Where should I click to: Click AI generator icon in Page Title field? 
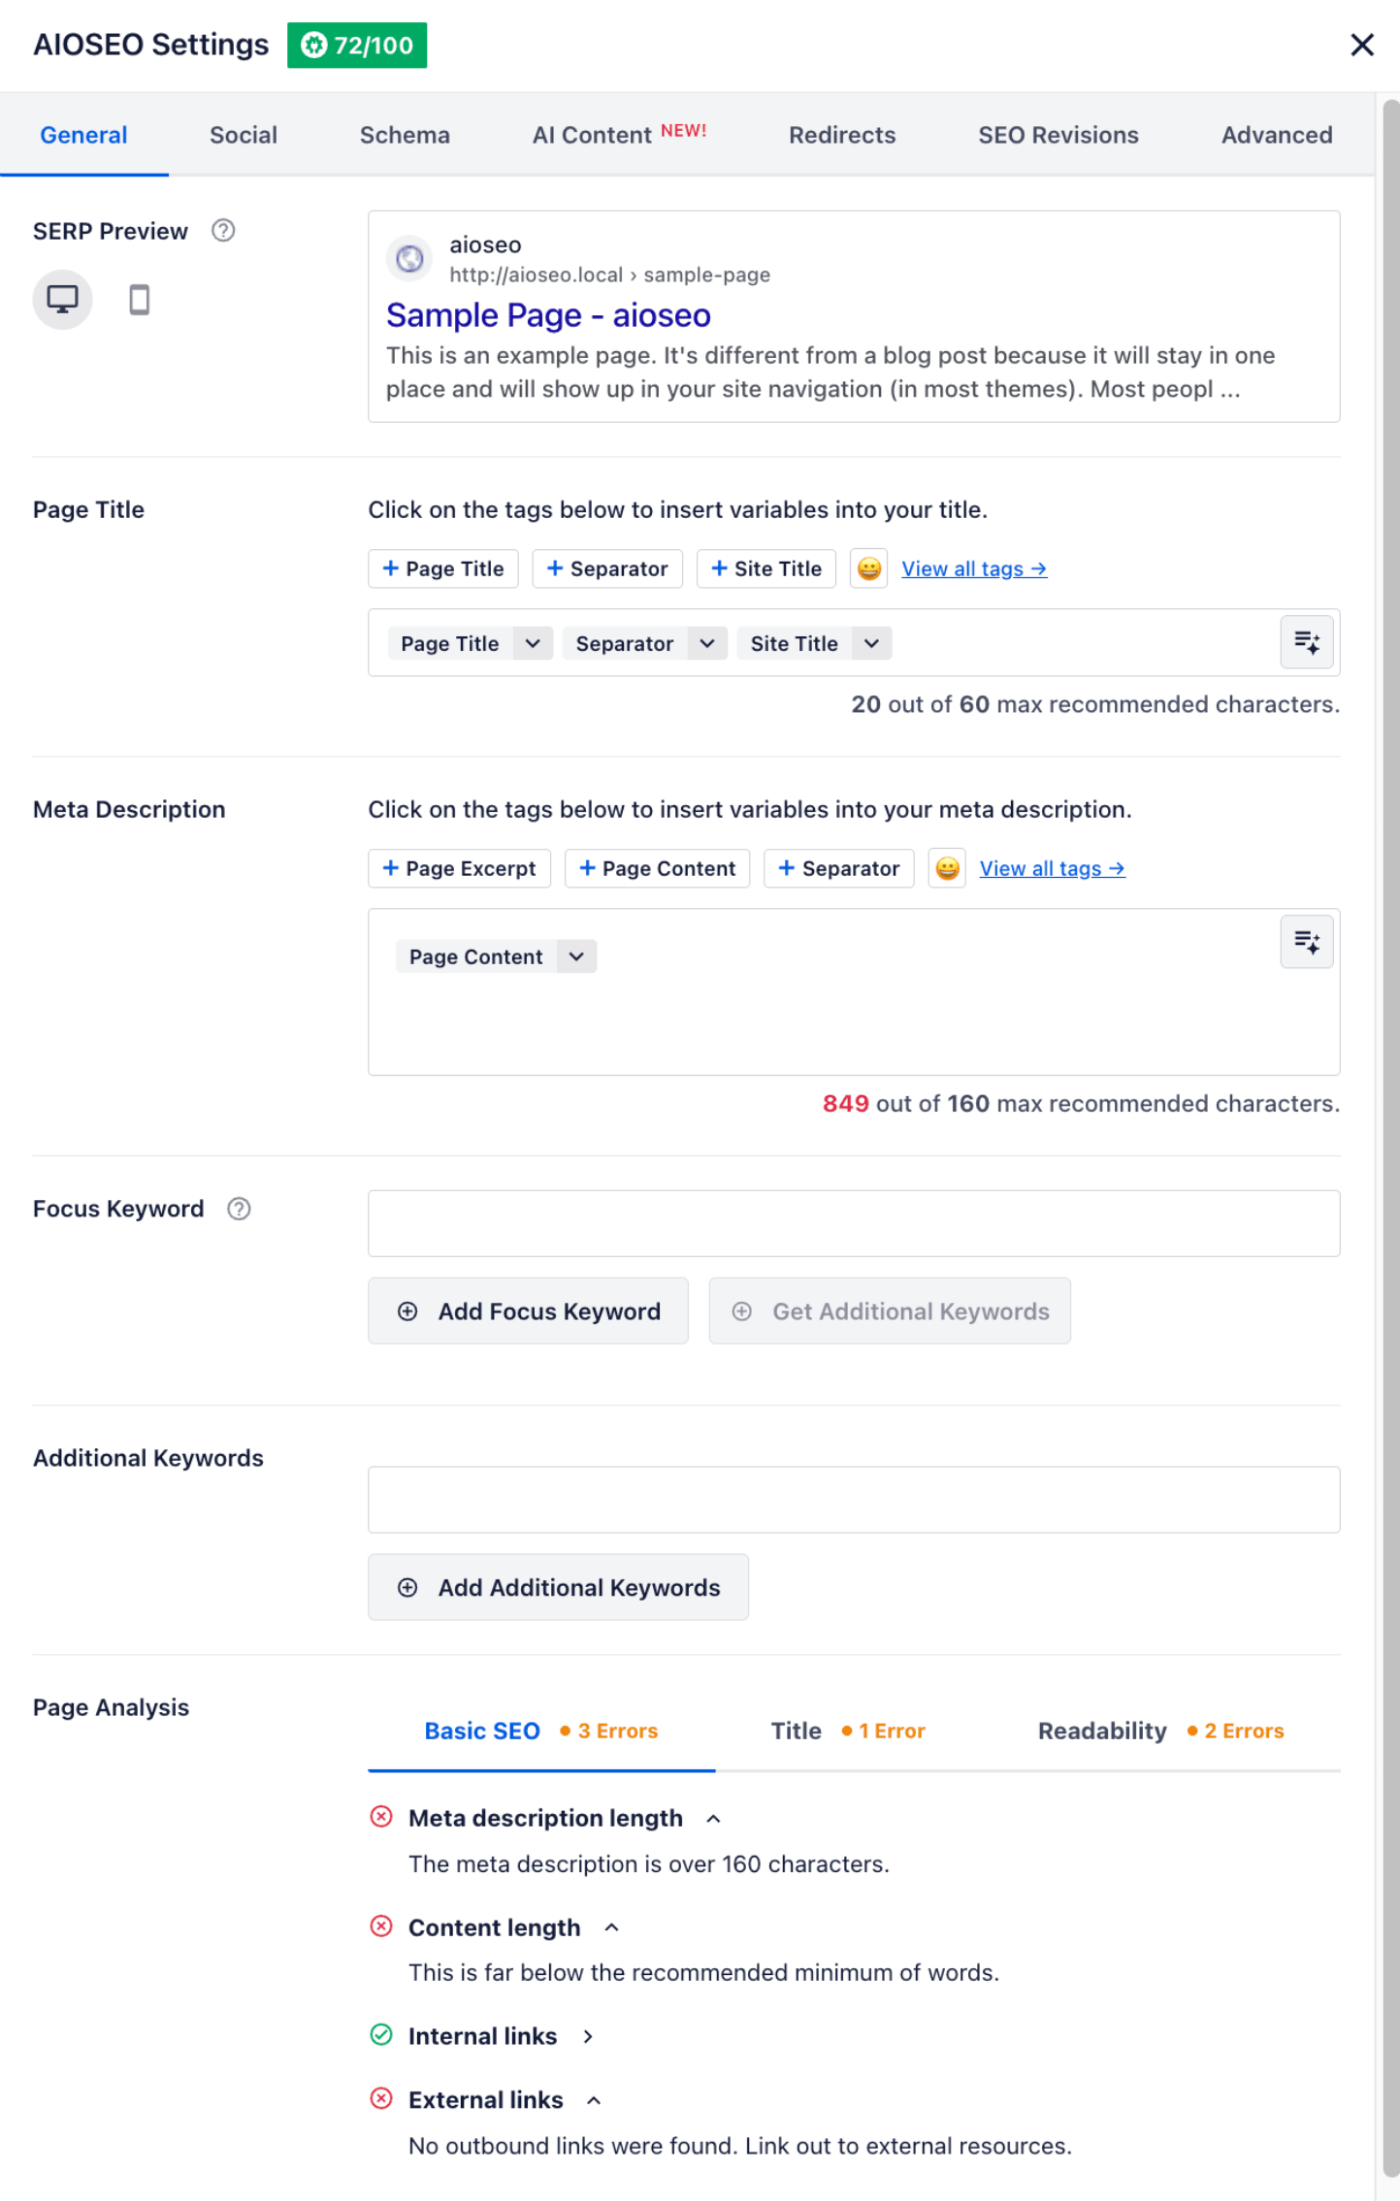click(x=1307, y=642)
